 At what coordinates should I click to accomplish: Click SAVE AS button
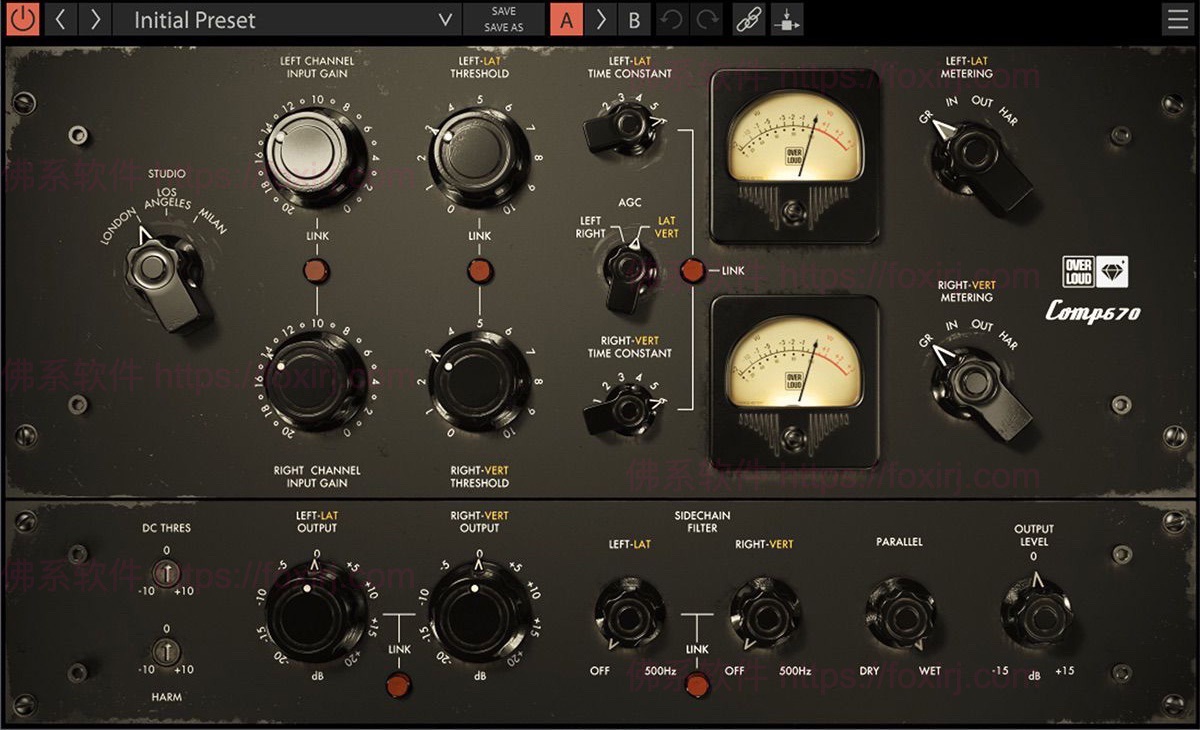504,28
